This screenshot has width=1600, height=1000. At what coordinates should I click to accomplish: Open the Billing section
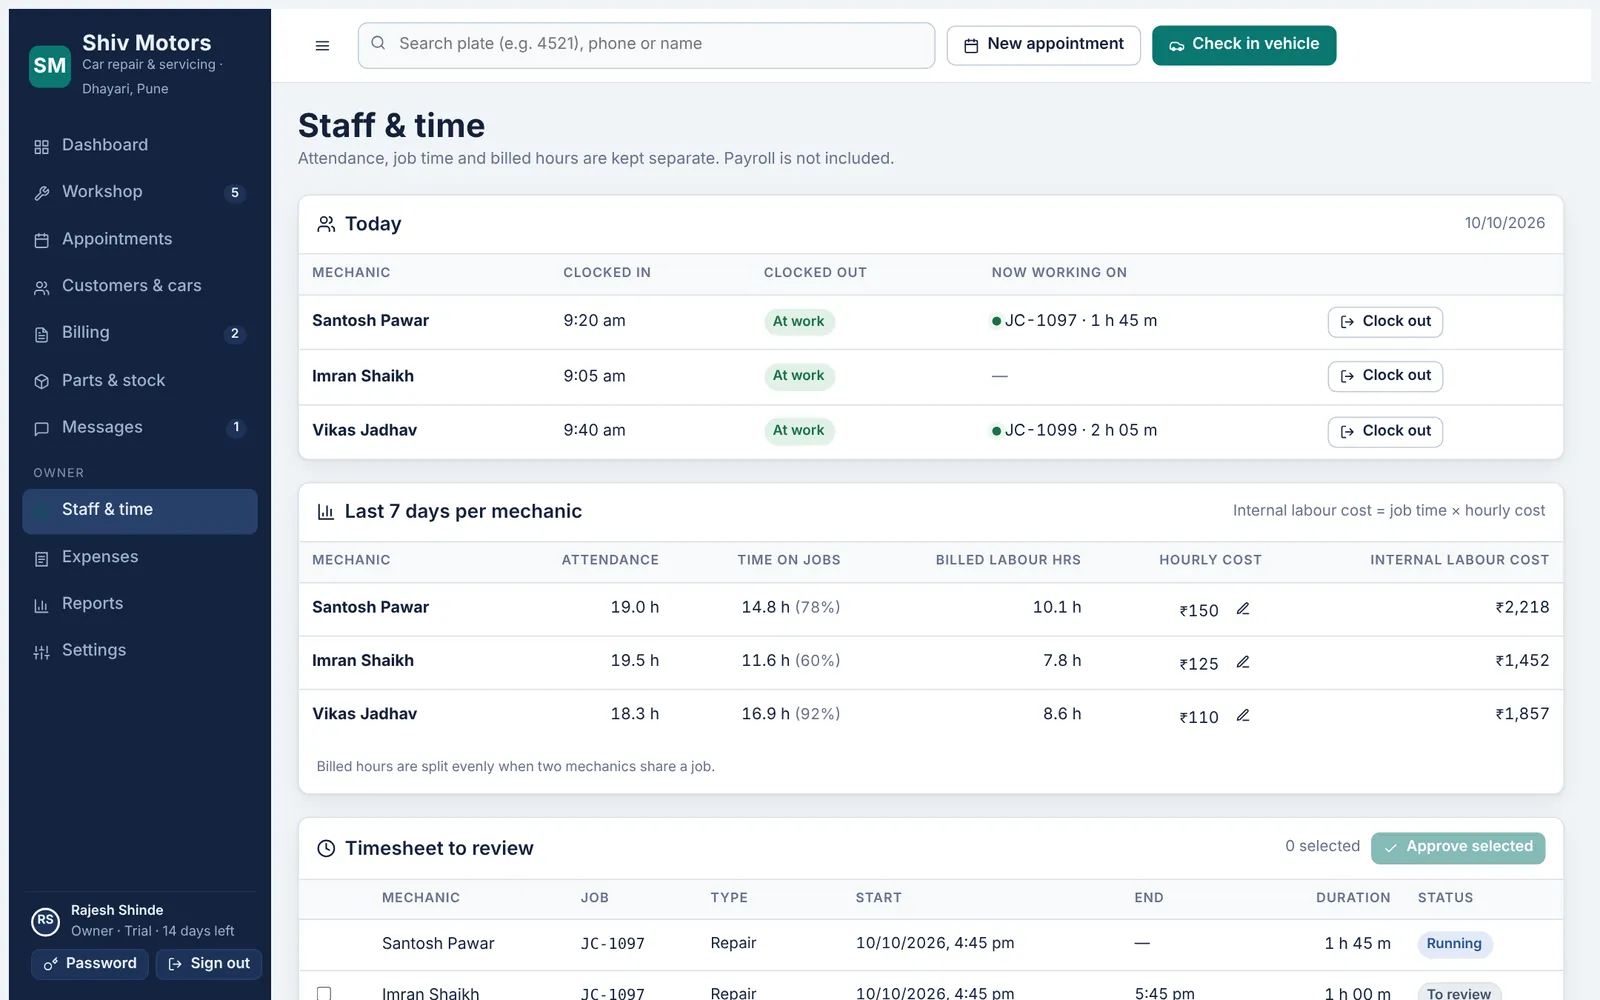tap(140, 333)
